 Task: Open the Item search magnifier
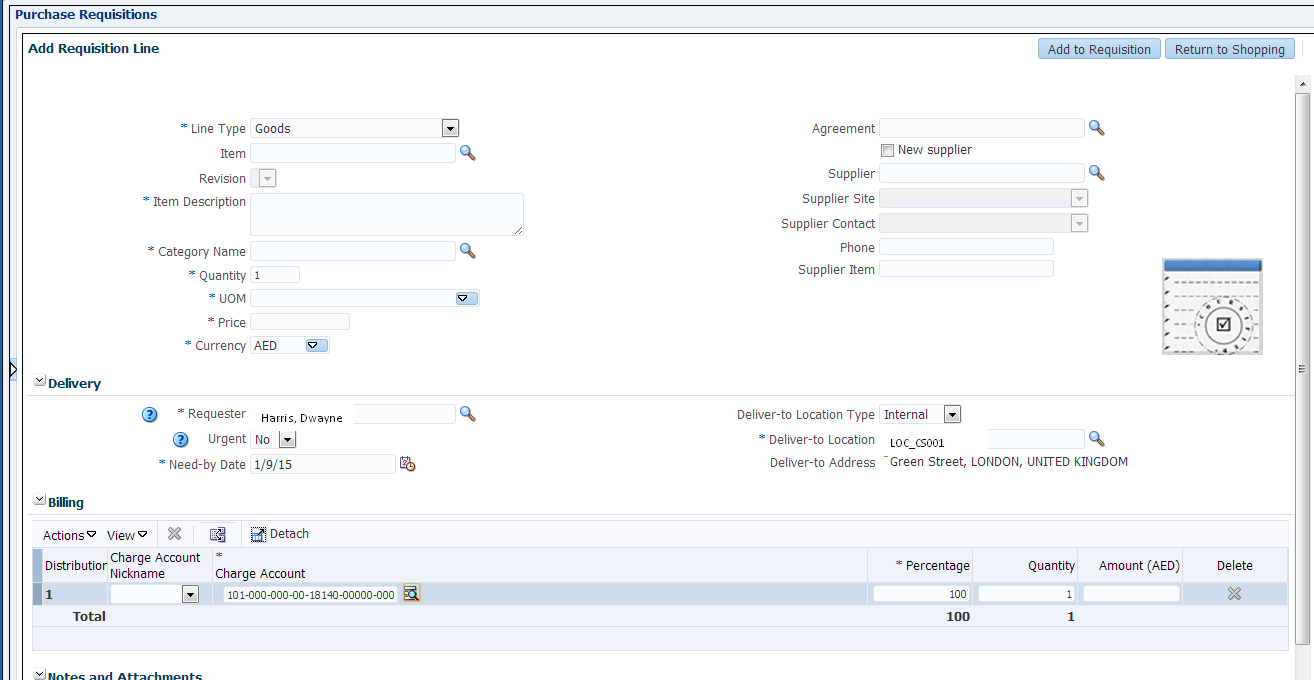click(467, 152)
